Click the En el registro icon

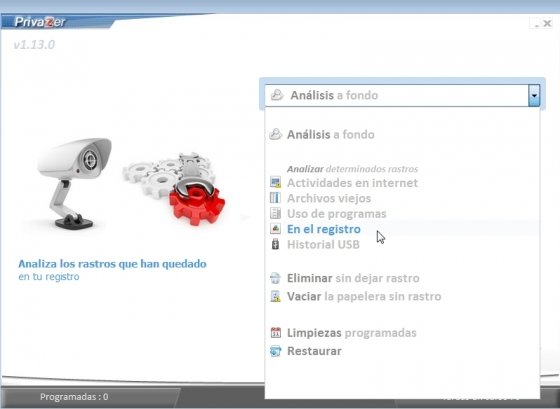[275, 229]
